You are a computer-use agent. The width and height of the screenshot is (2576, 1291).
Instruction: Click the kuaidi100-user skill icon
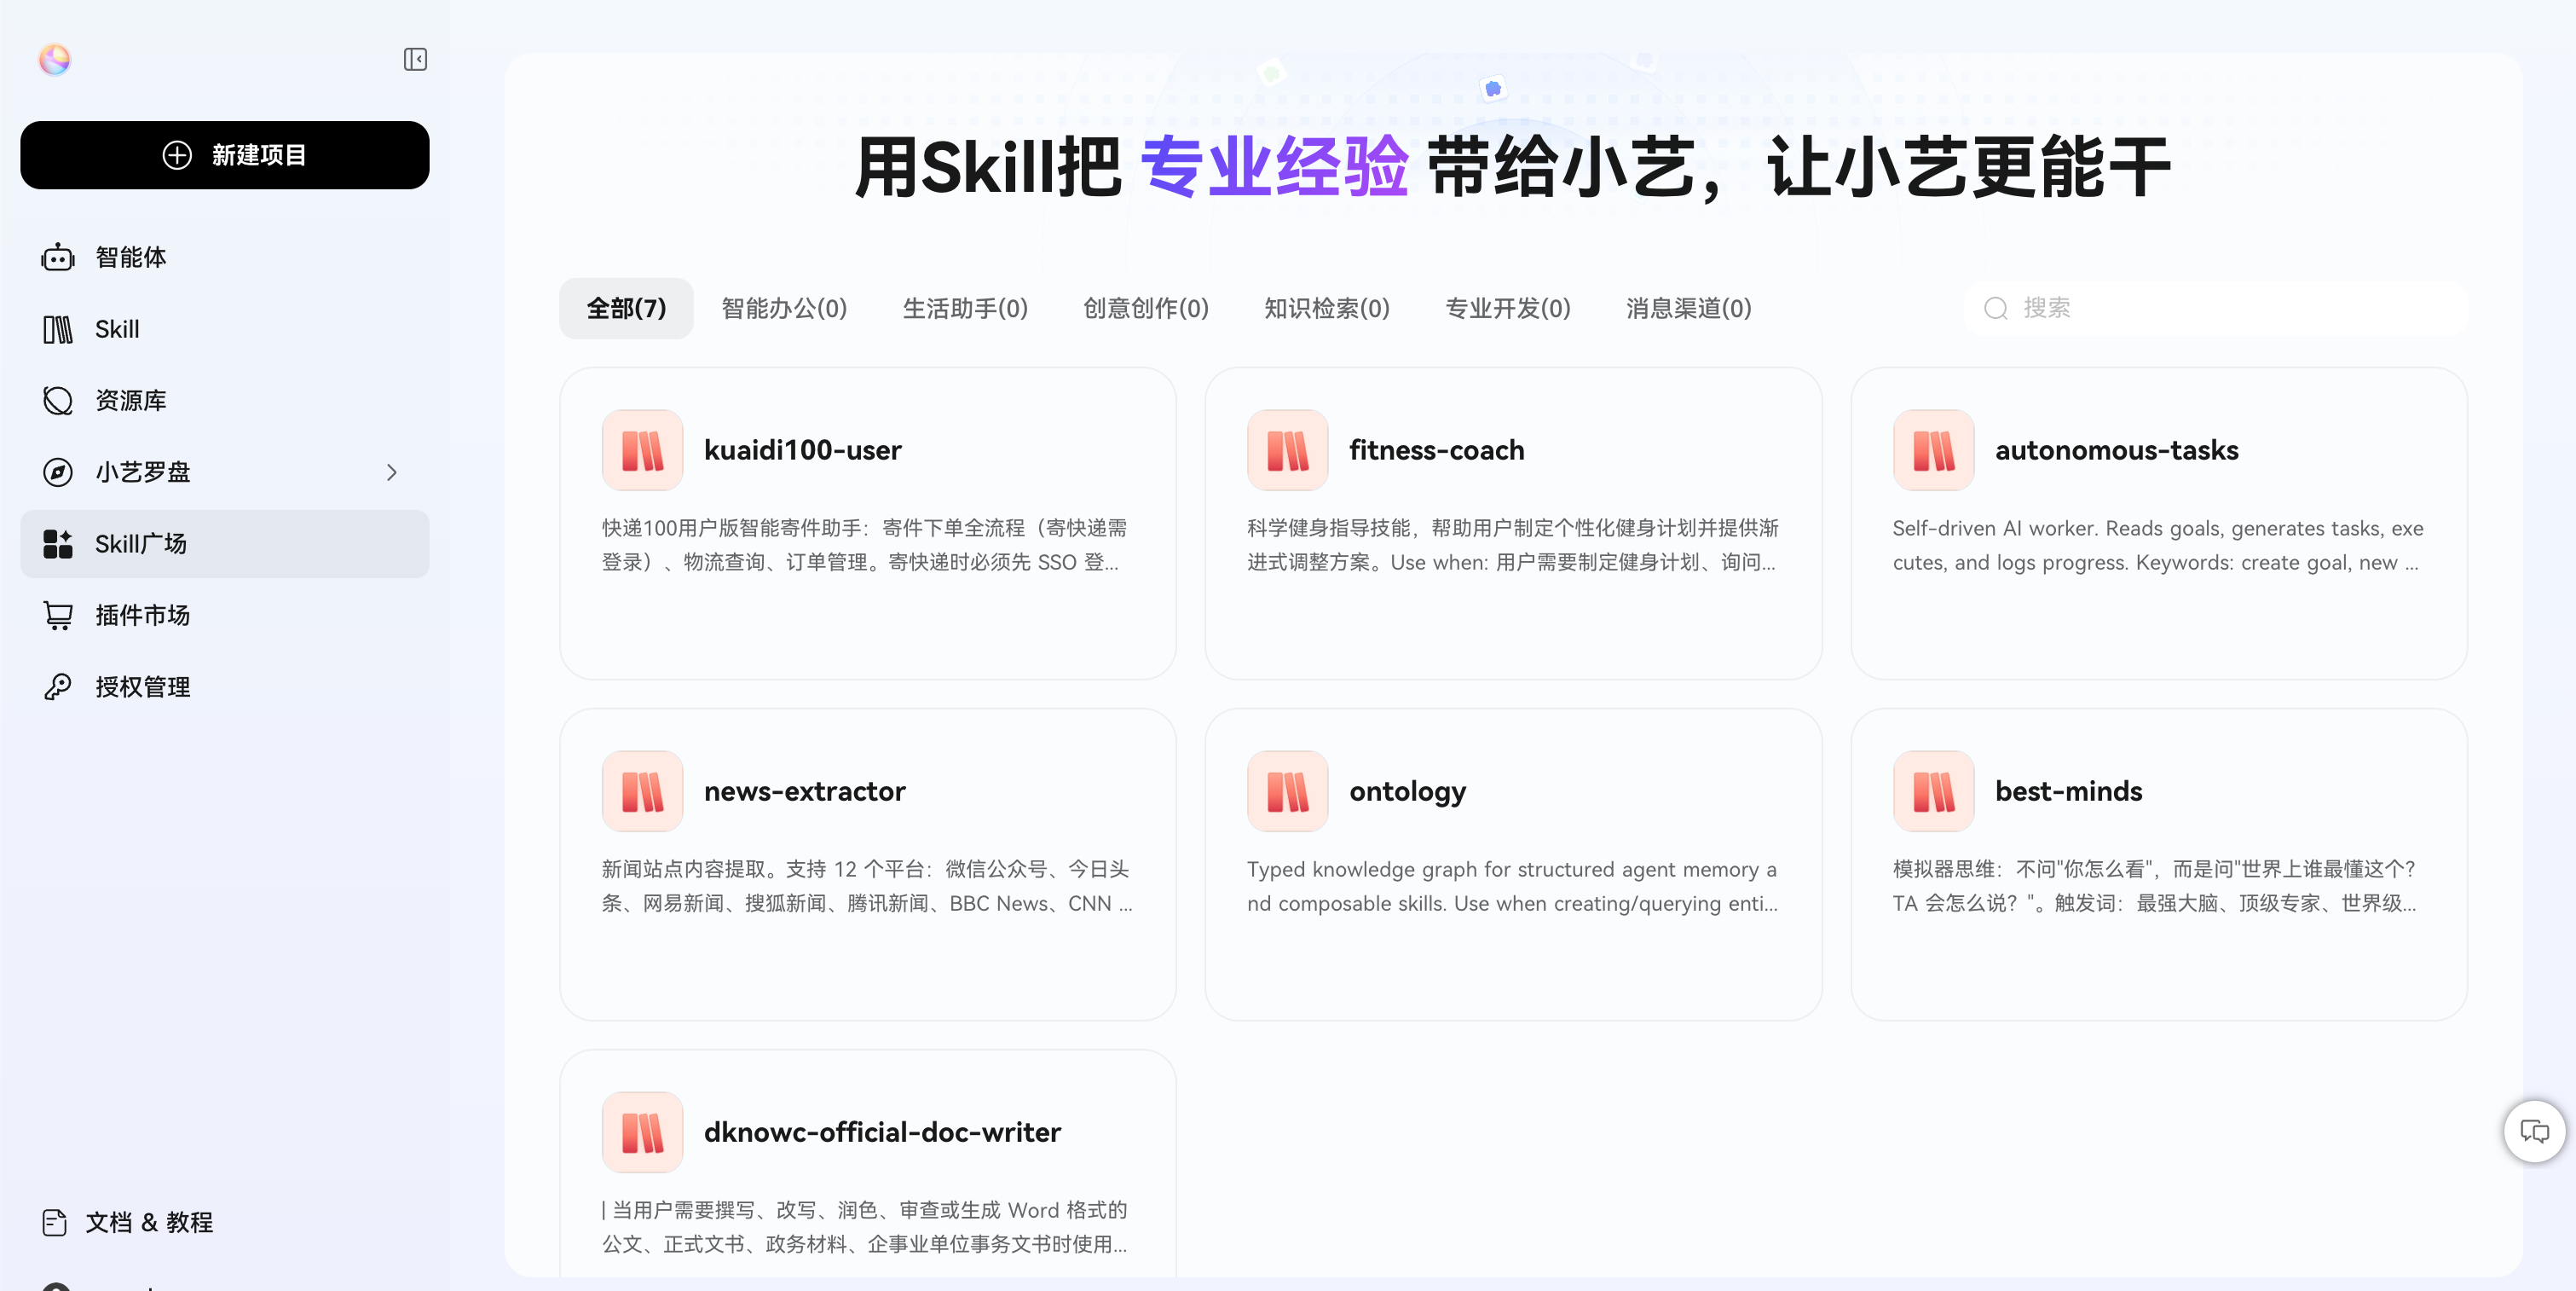tap(642, 450)
